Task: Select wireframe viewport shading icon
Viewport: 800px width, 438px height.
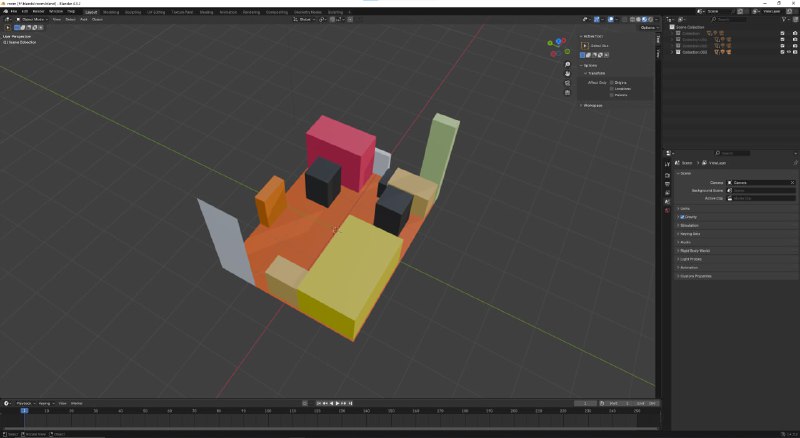Action: pos(632,19)
